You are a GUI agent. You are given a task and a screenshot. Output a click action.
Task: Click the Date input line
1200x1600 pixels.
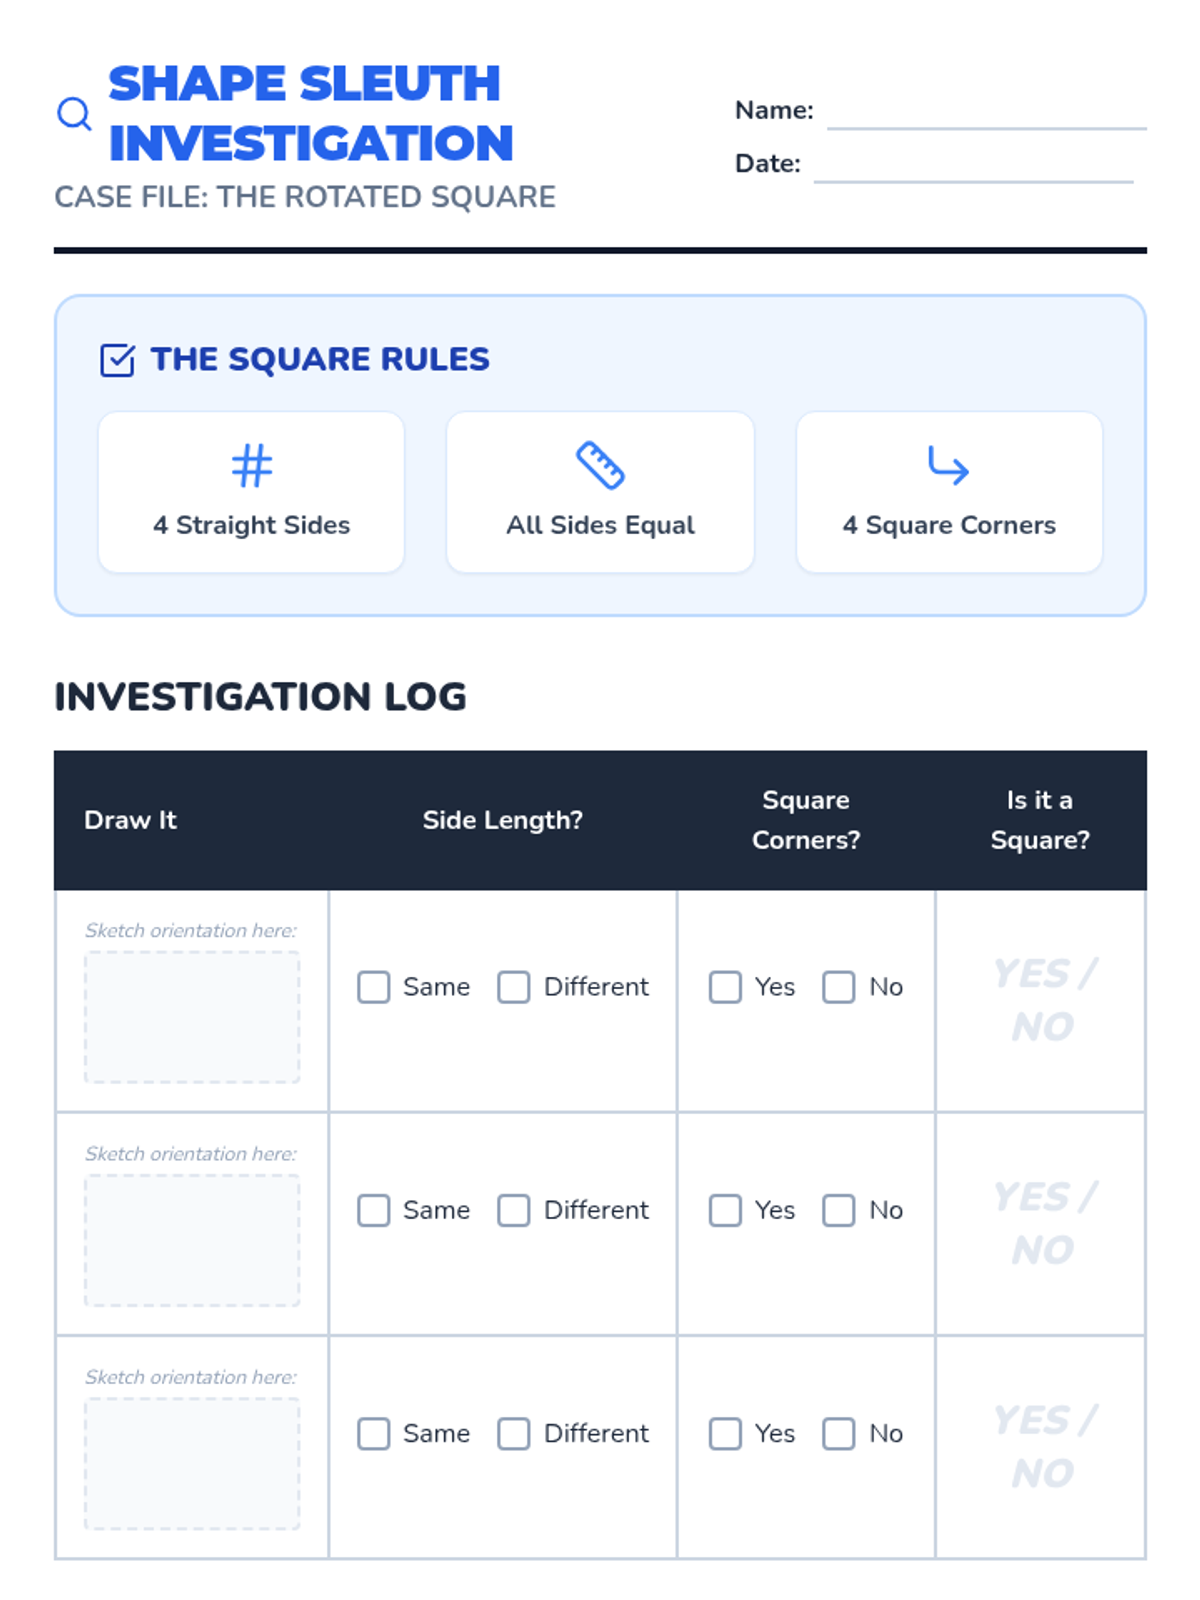point(973,165)
